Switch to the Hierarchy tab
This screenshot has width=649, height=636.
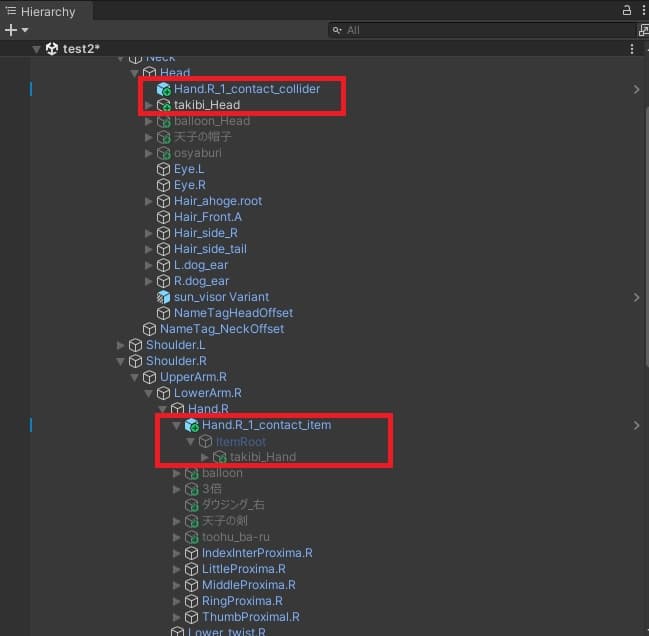click(x=40, y=11)
